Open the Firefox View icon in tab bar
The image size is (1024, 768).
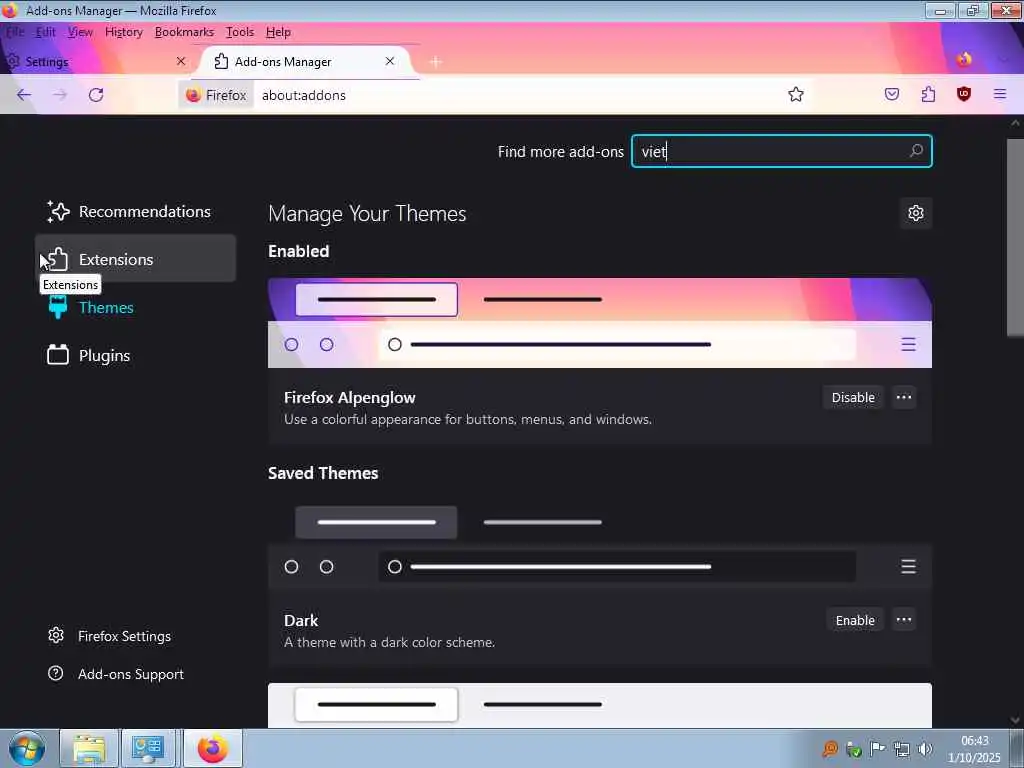tap(964, 60)
